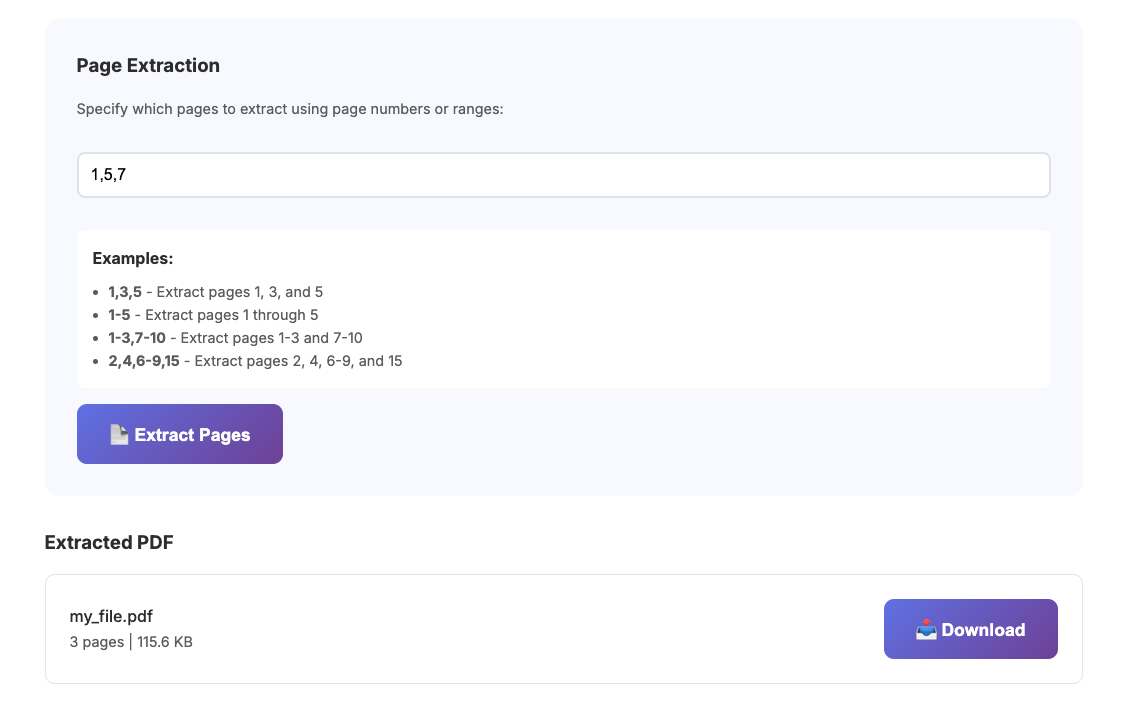This screenshot has width=1128, height=718.
Task: Click the 'Specify which pages to extract' instruction text
Action: coord(290,109)
